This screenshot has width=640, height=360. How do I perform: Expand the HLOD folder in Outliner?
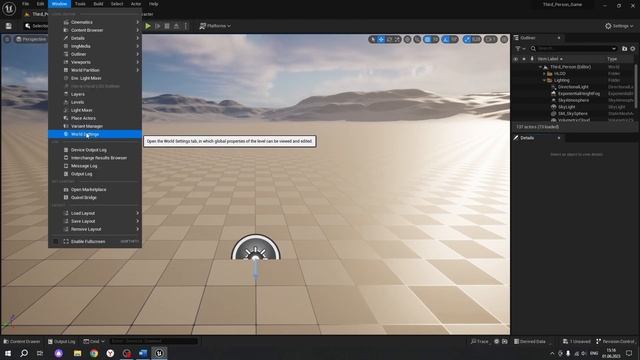pos(544,73)
